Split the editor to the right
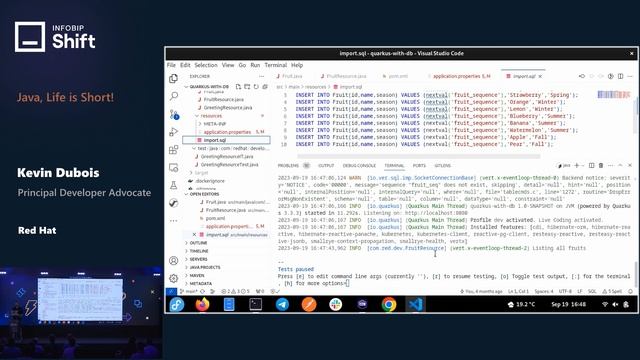640x360 pixels. [620, 76]
